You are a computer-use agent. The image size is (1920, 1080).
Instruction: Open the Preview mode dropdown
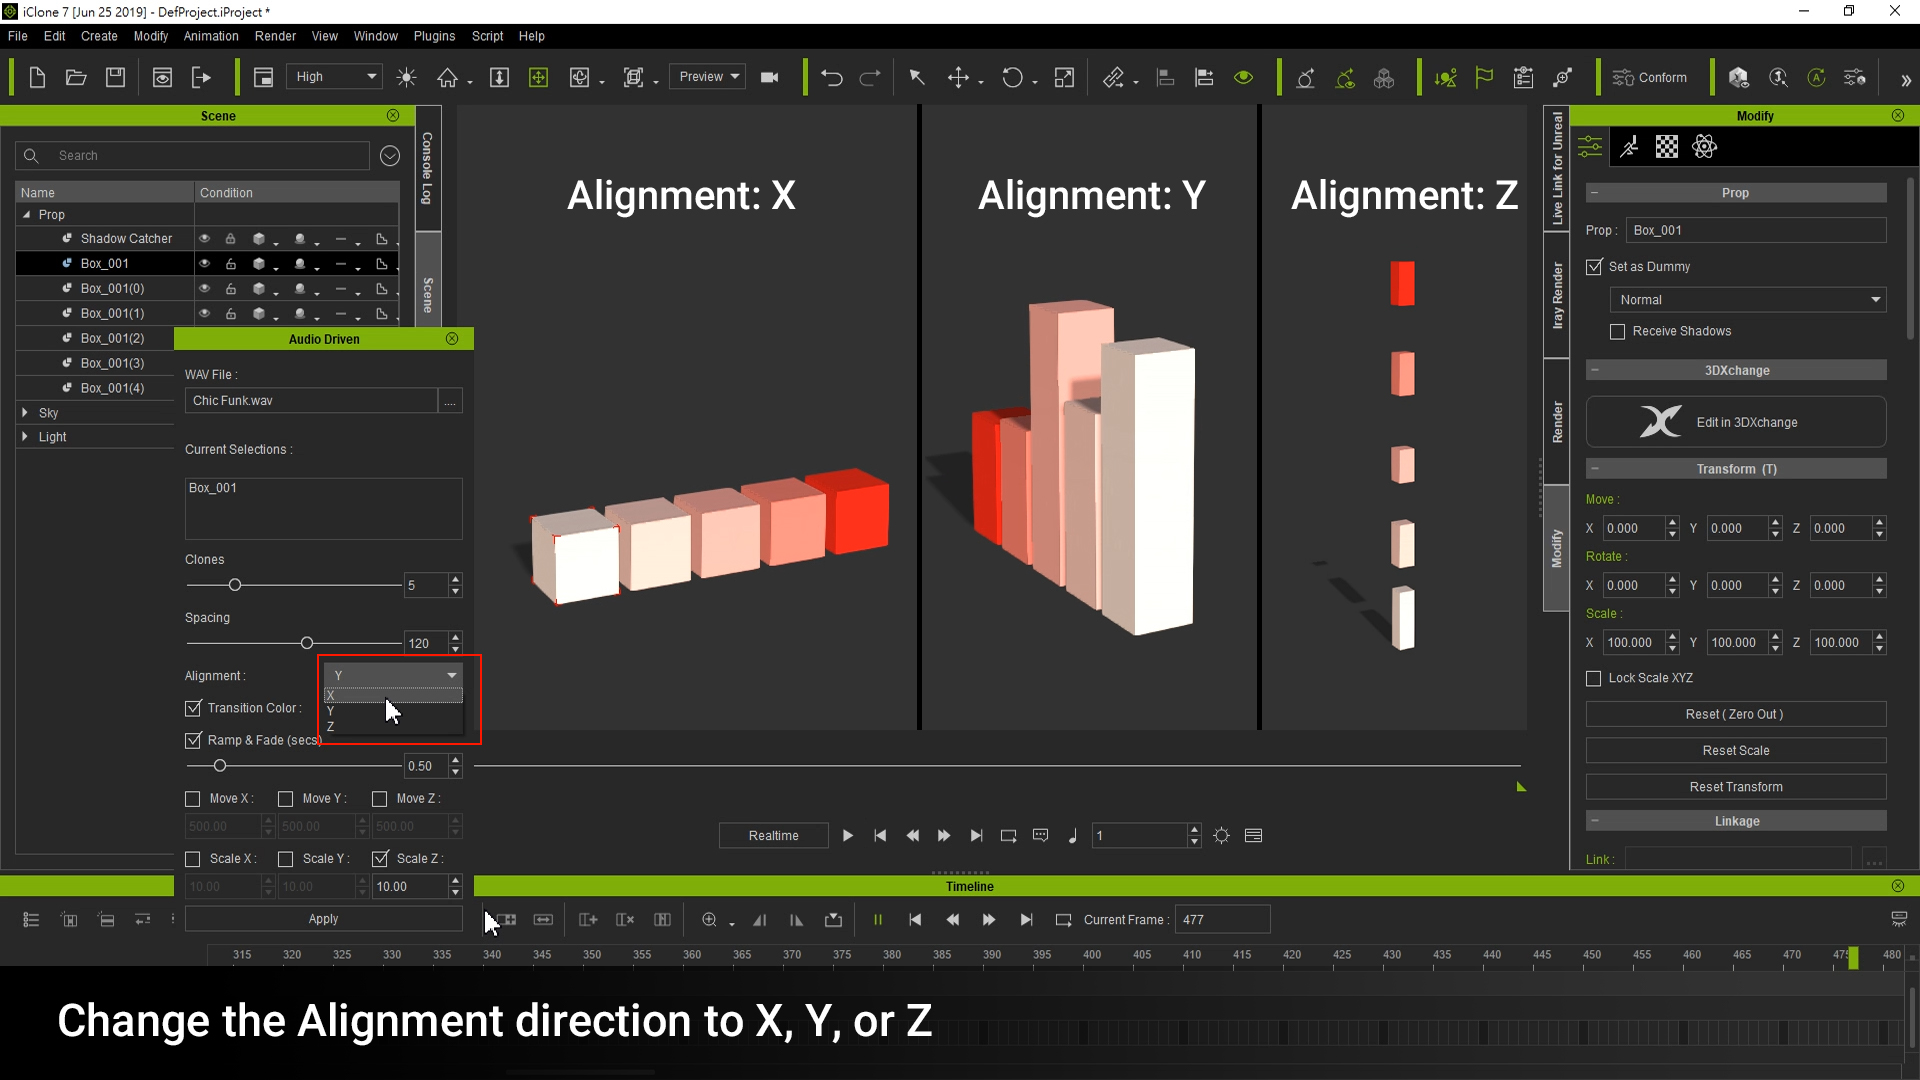coord(708,77)
